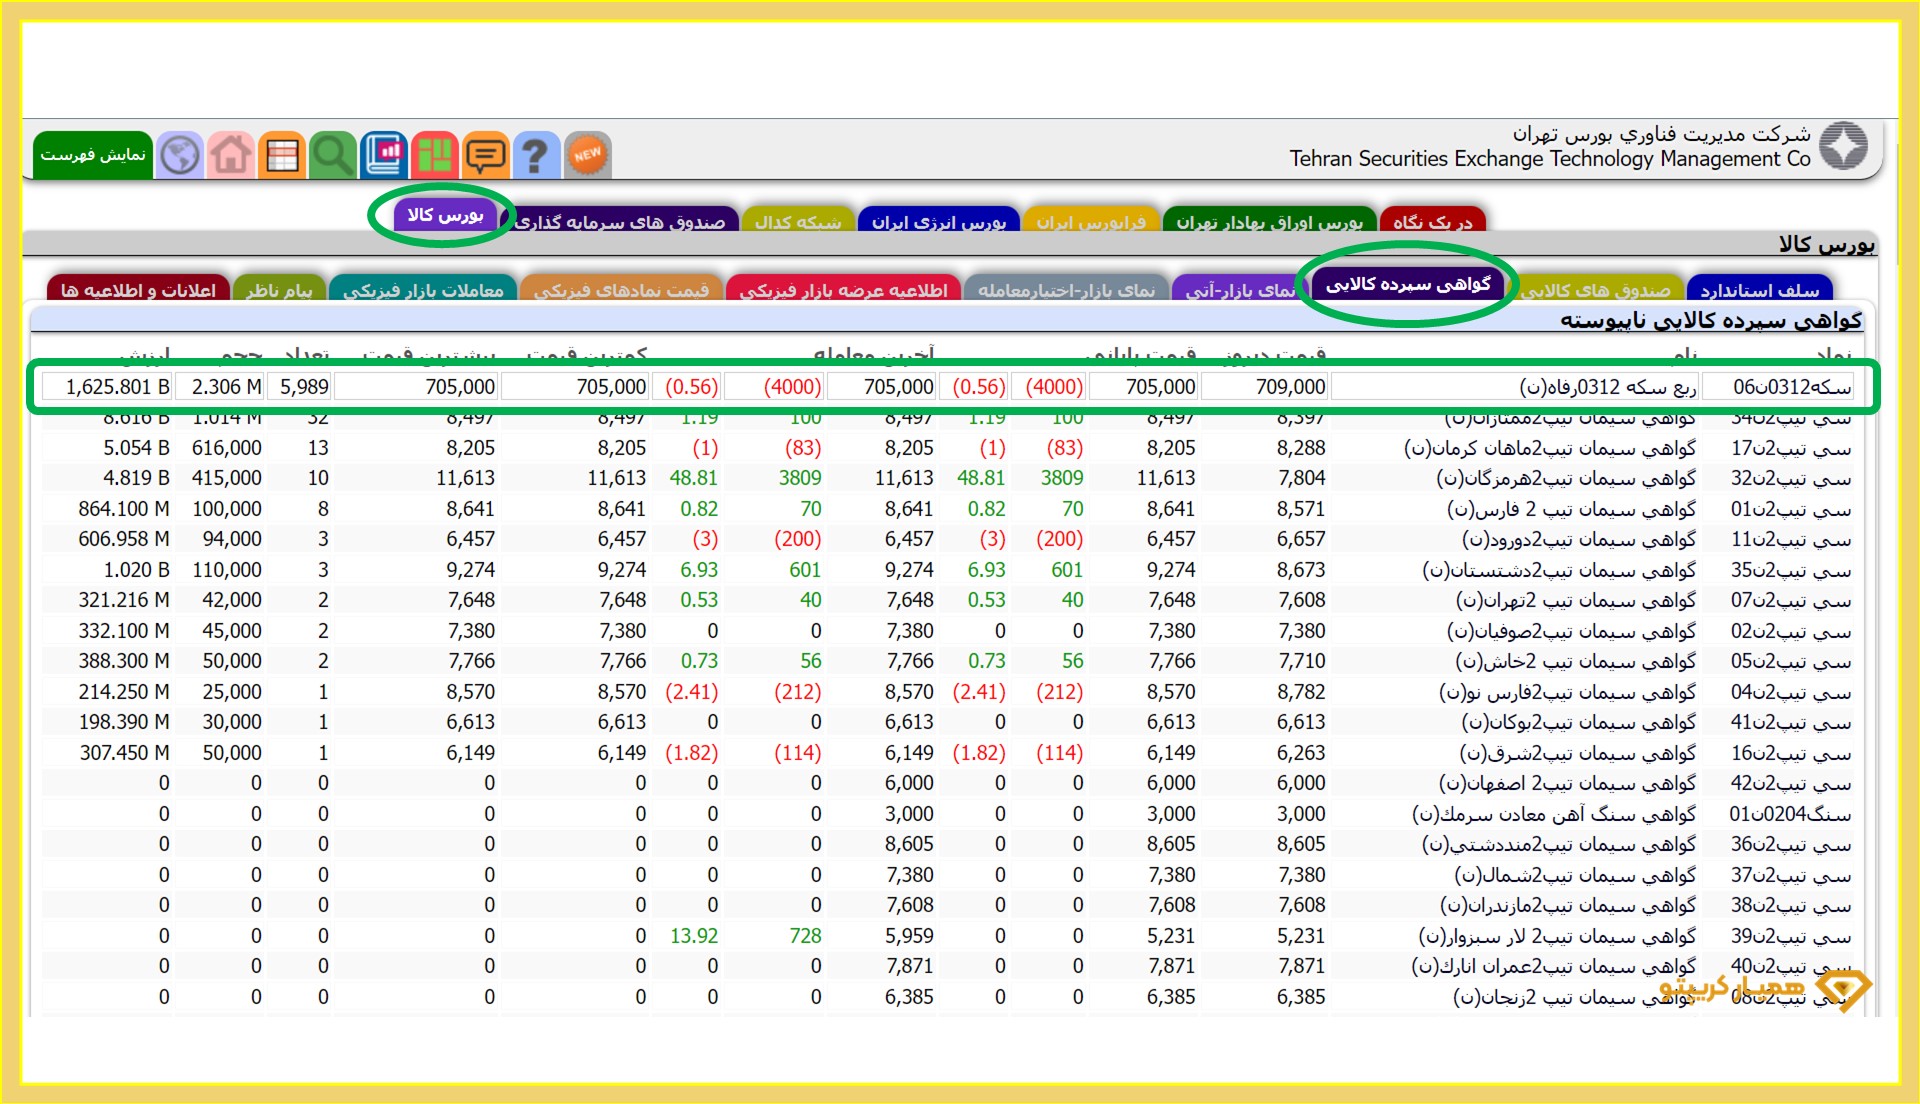Click گواهی سیمان تیپ2ماهان کرمان(ن) name

point(1550,448)
